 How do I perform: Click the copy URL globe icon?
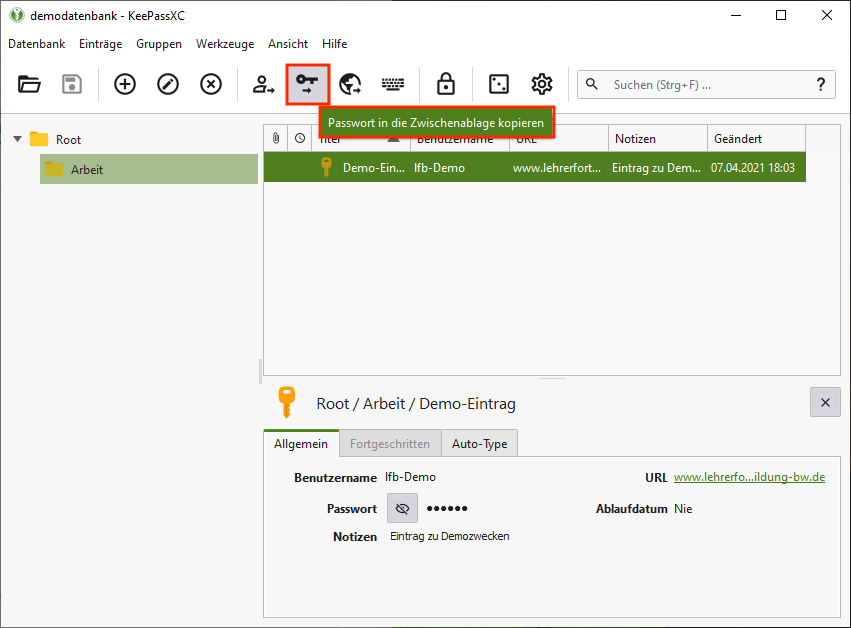[x=350, y=85]
